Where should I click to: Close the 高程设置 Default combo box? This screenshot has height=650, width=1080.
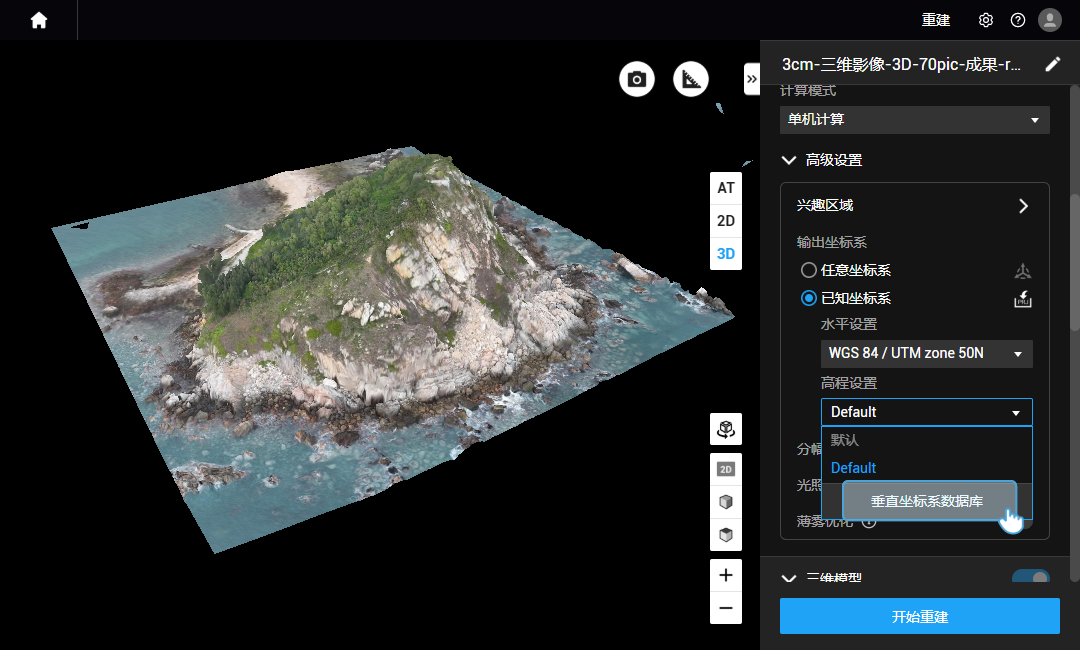(x=926, y=412)
